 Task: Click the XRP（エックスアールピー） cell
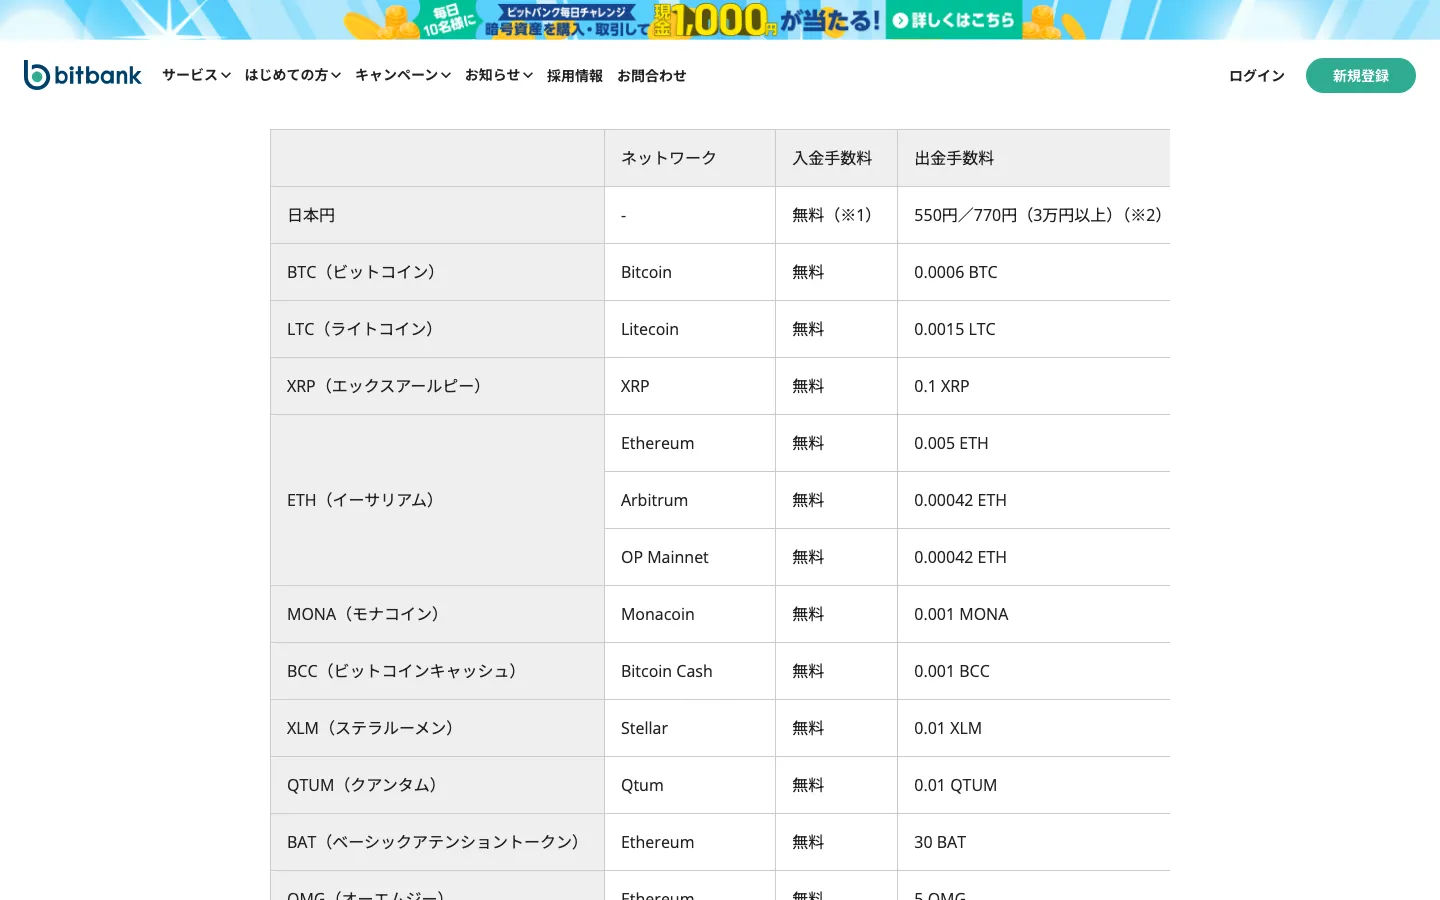(x=437, y=386)
